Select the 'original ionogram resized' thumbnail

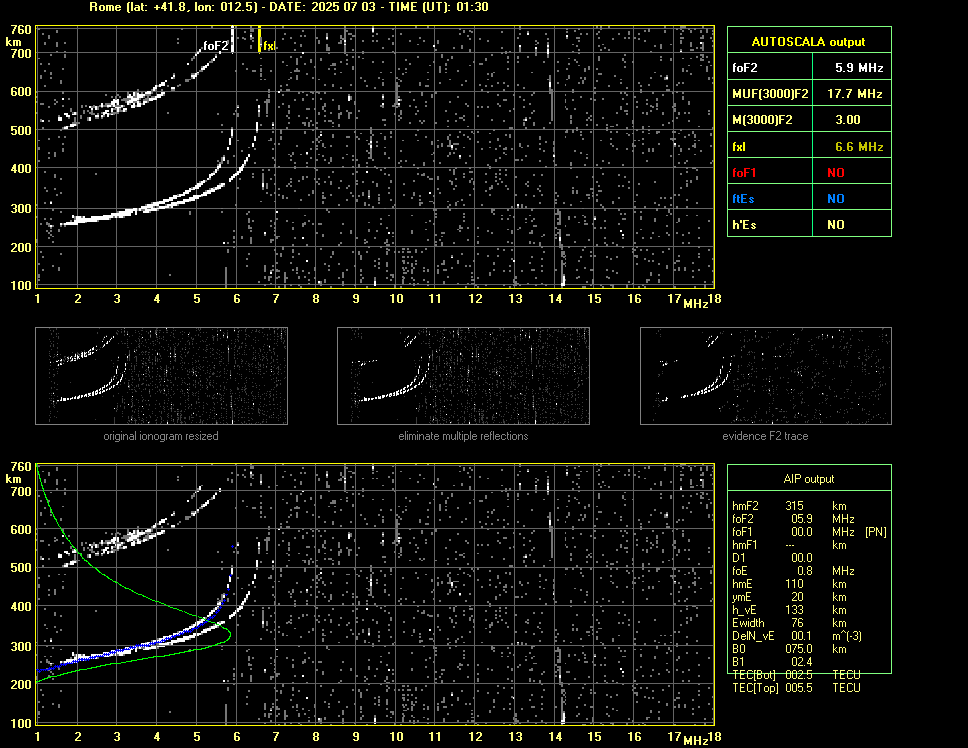161,376
